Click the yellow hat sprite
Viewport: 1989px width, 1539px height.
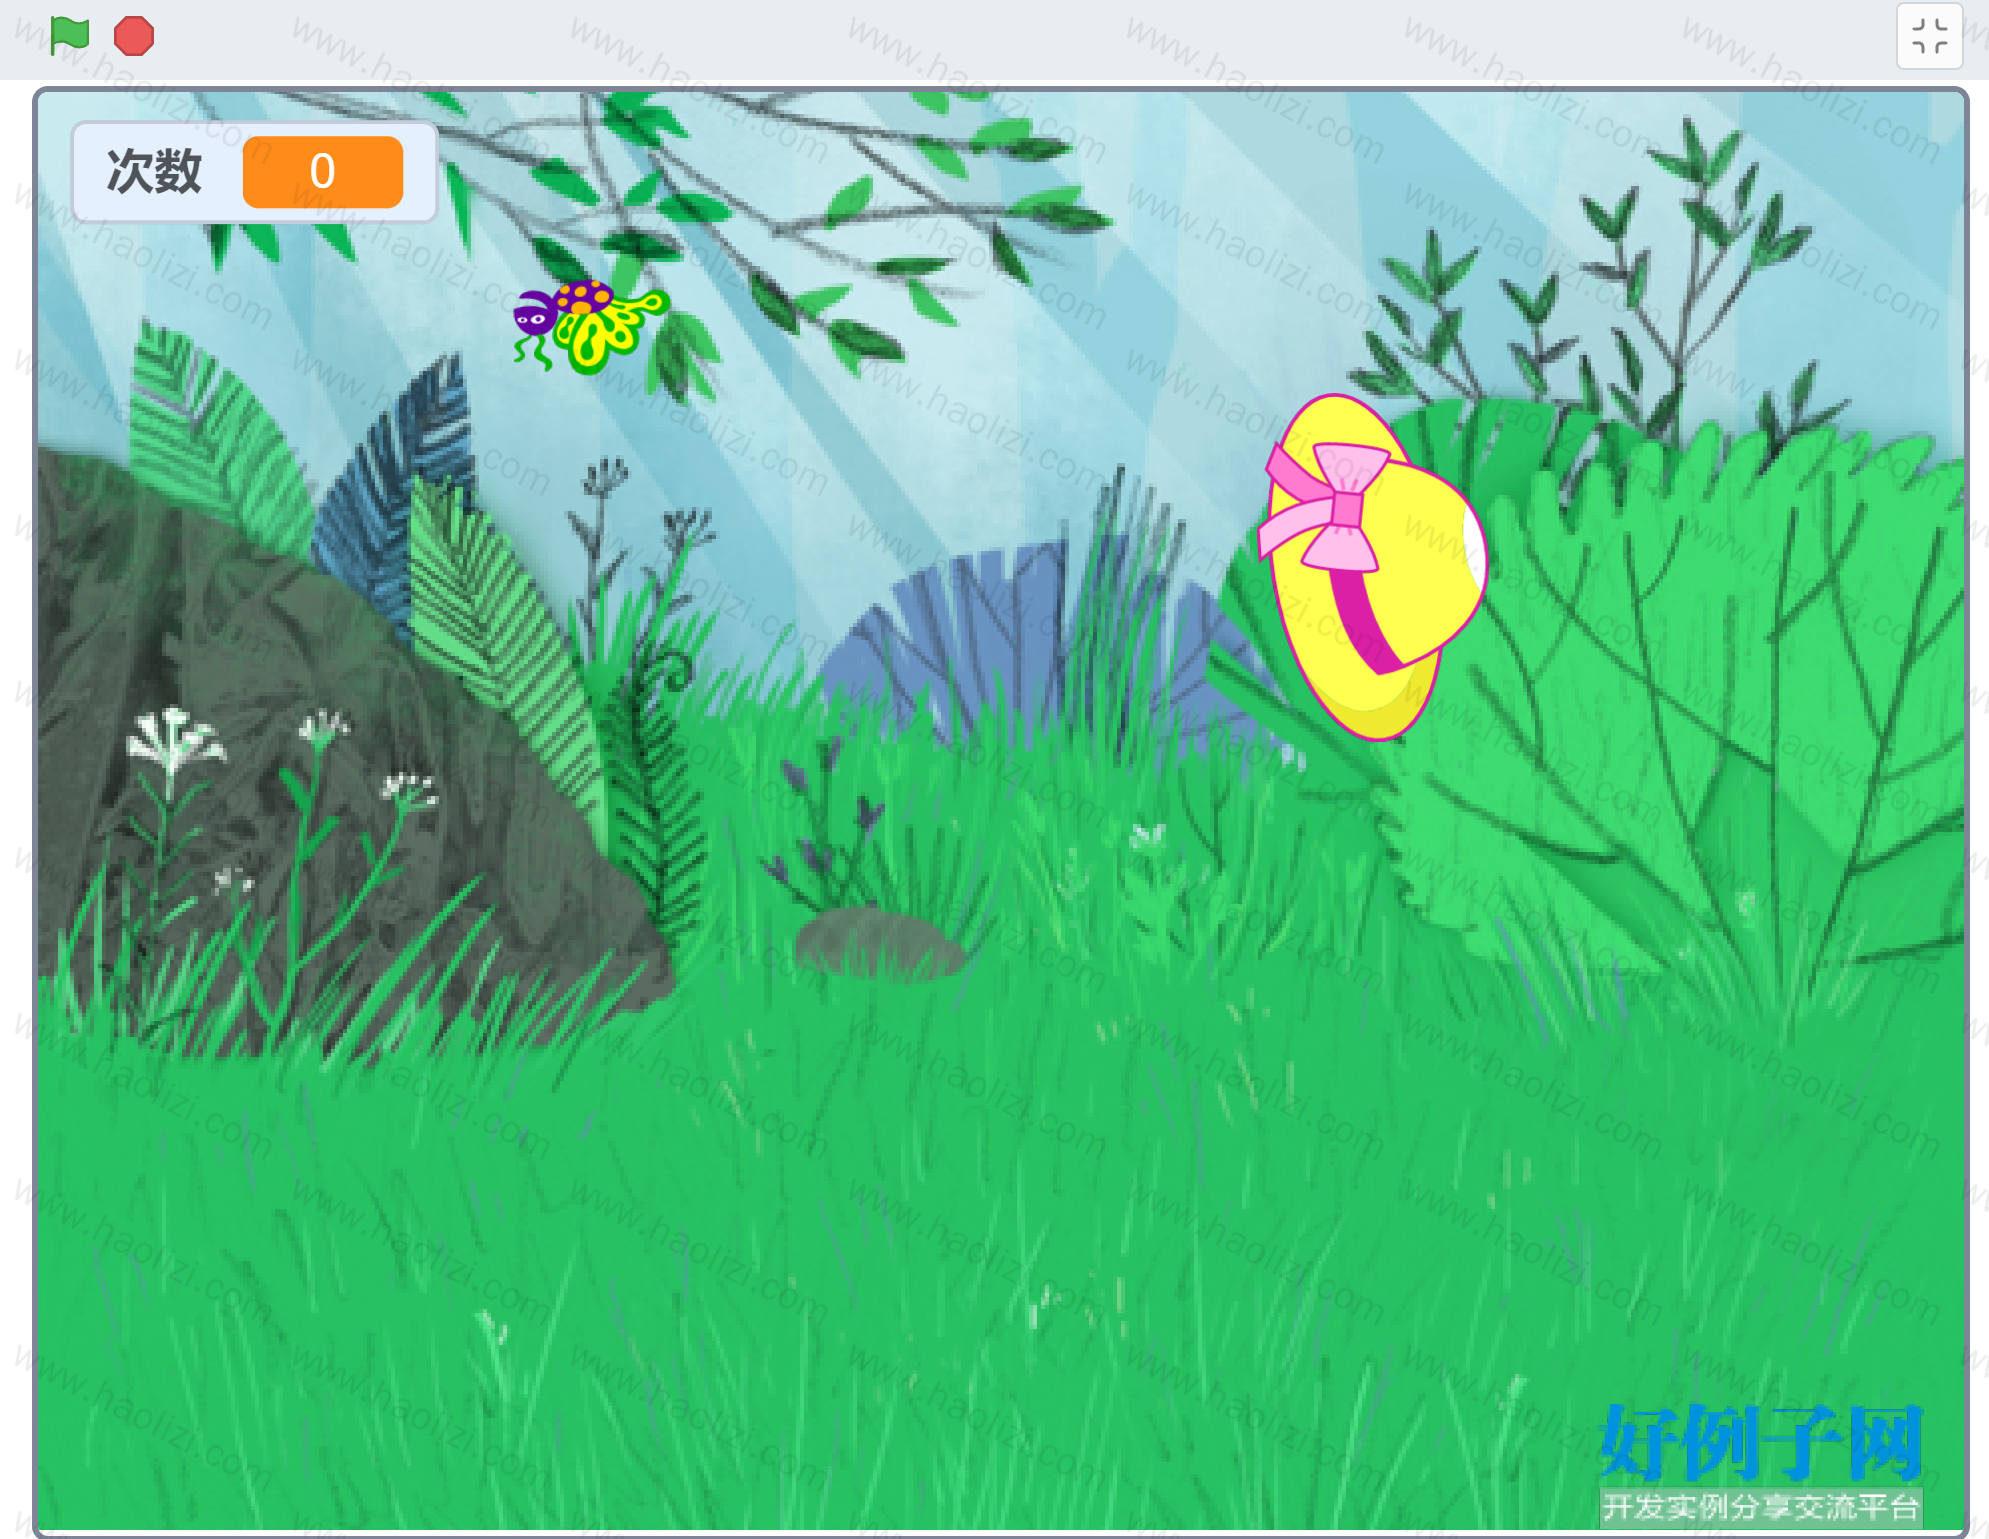pos(1372,566)
